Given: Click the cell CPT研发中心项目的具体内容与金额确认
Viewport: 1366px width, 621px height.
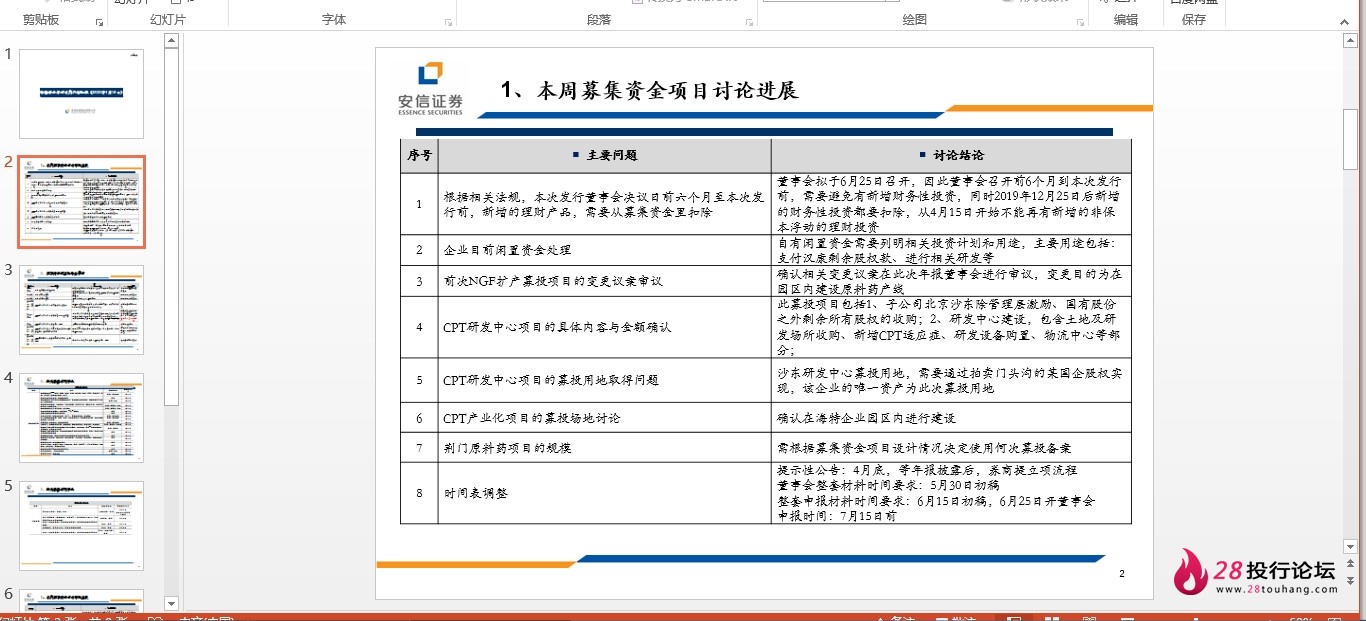Looking at the screenshot, I should click(x=604, y=327).
